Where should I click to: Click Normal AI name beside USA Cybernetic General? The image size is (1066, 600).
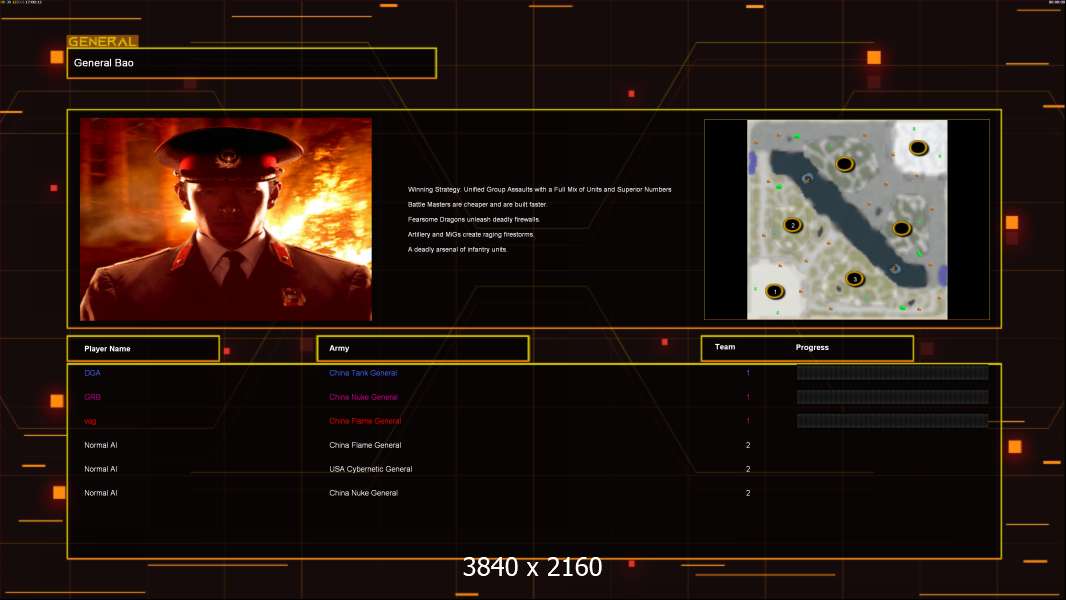pyautogui.click(x=101, y=469)
